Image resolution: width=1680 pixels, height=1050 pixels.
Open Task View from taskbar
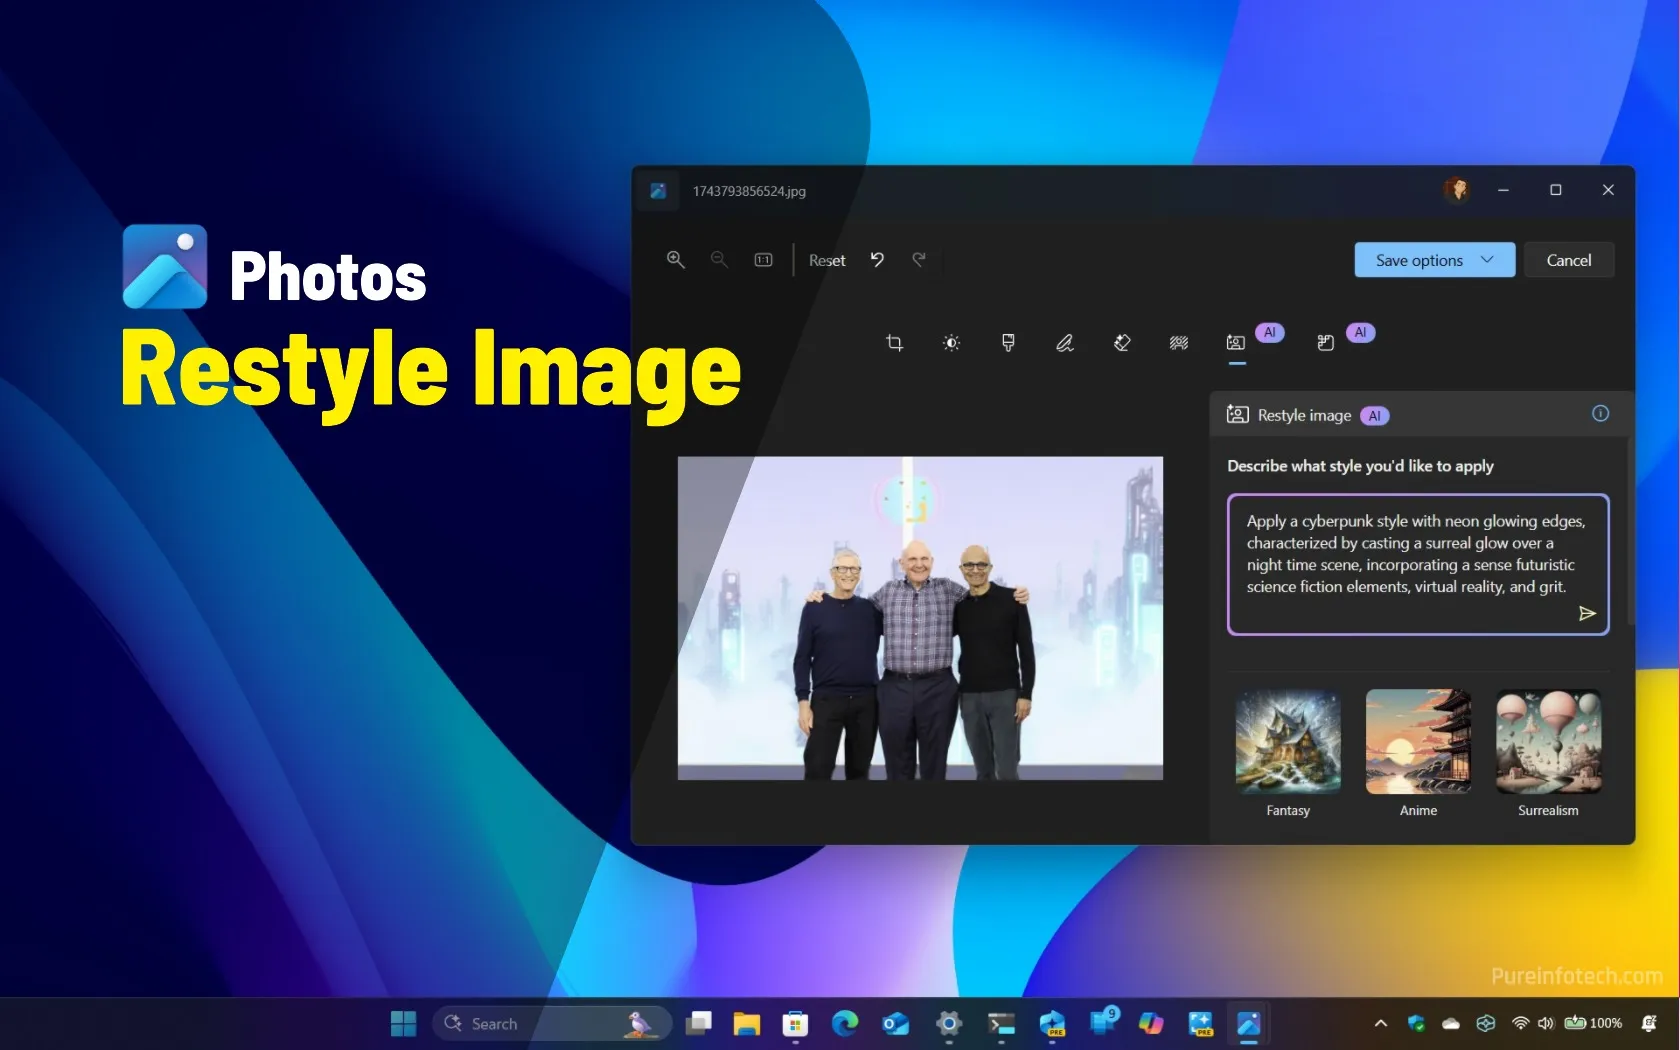[x=698, y=1023]
